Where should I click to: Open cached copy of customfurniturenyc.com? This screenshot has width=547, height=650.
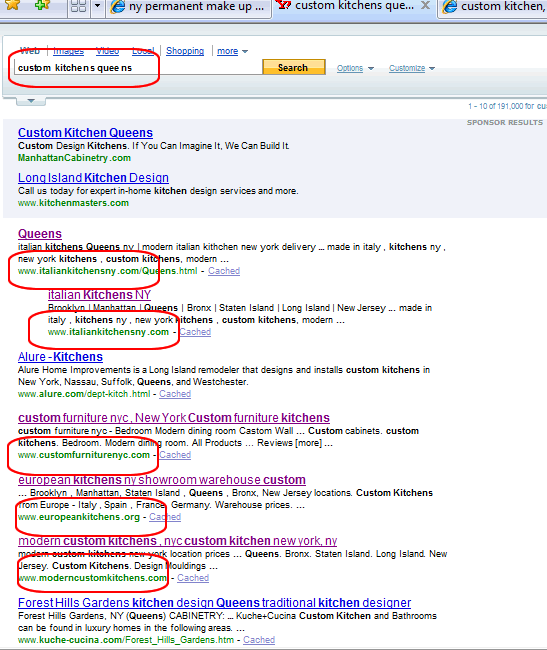(175, 455)
